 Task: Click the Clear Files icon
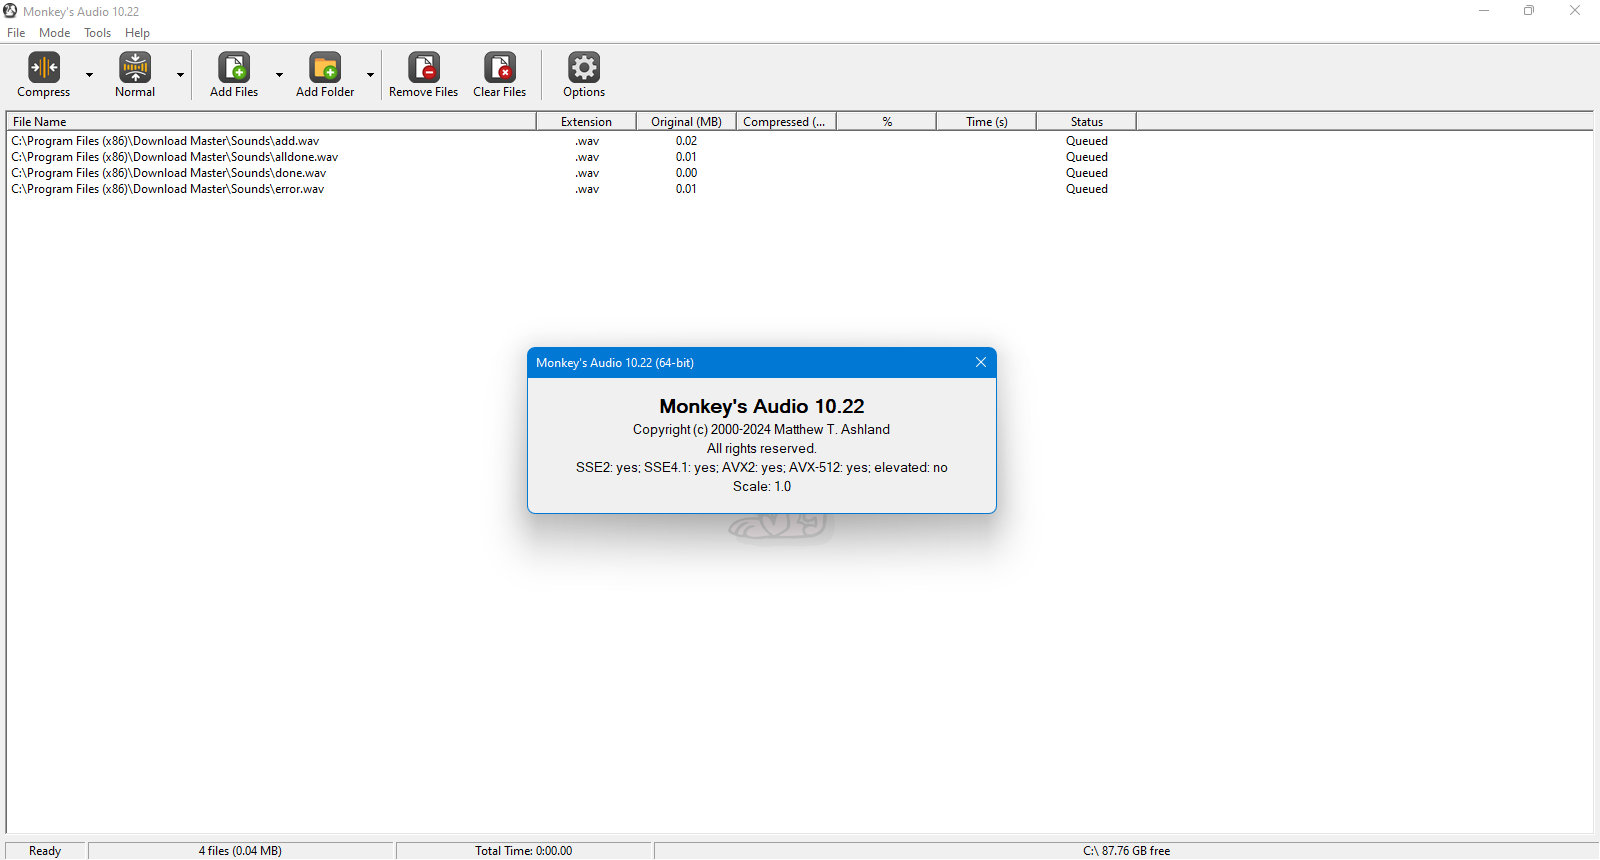(x=500, y=67)
